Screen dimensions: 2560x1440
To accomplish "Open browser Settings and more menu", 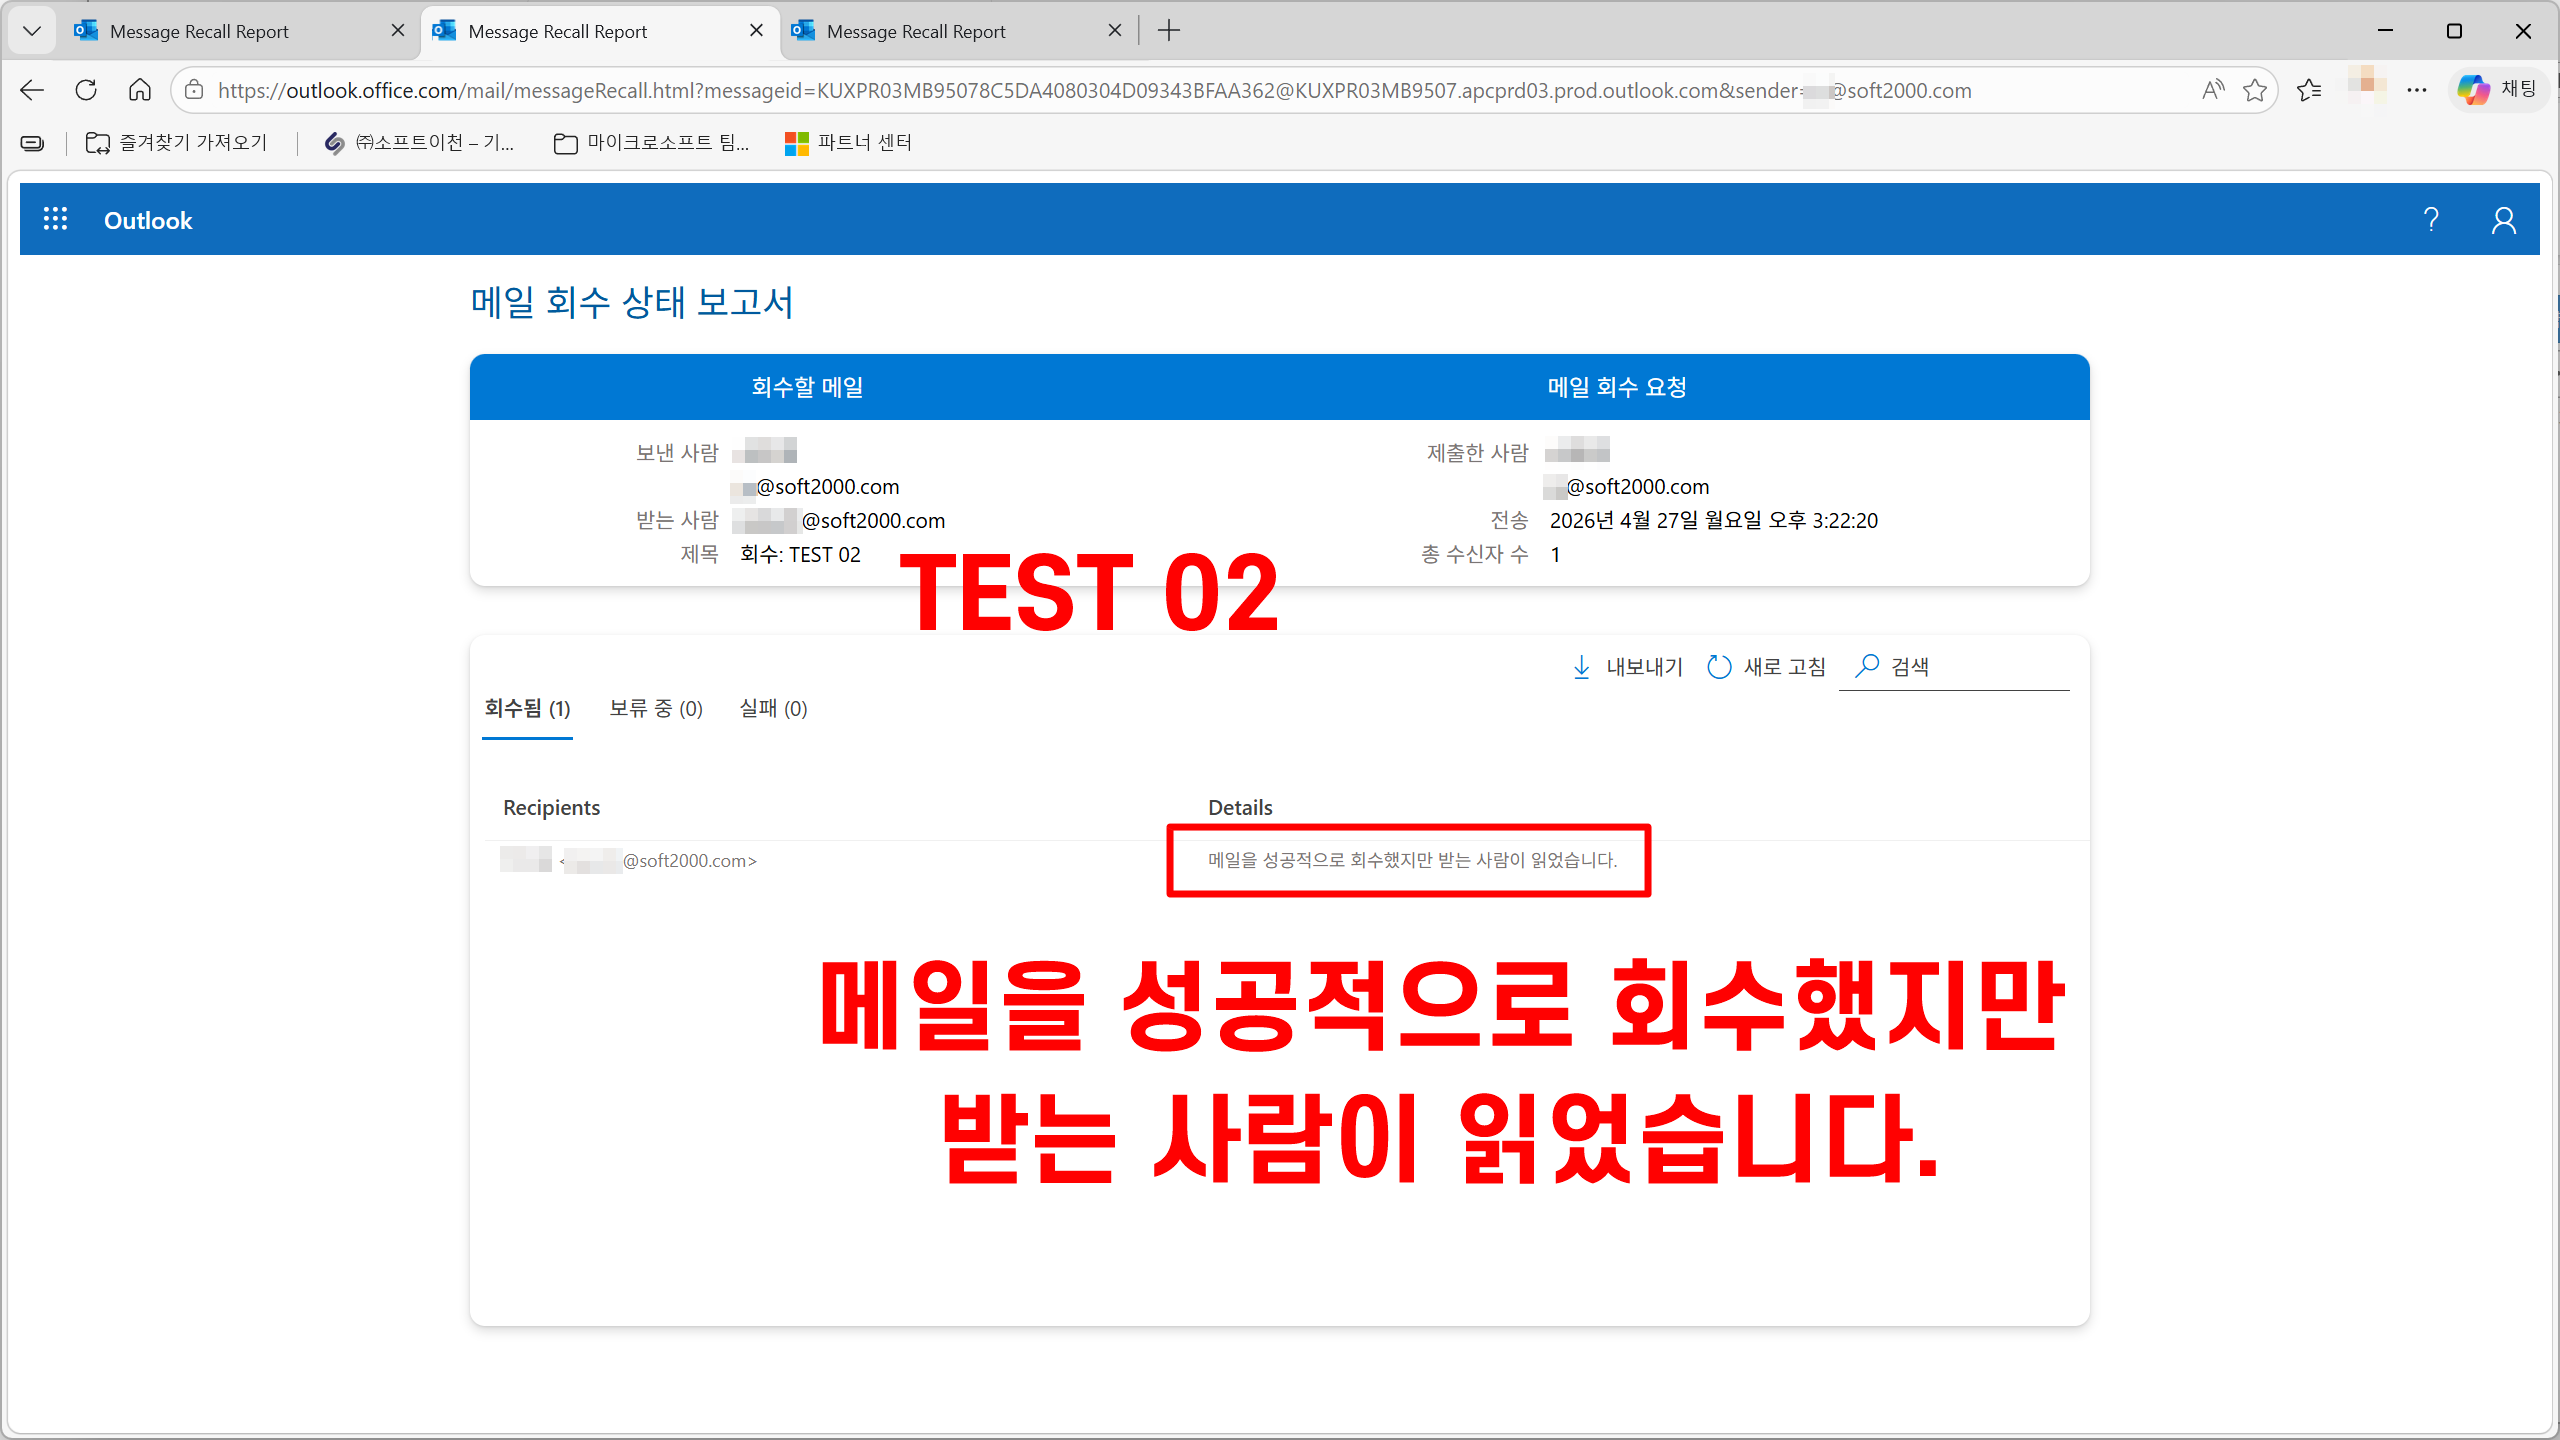I will [x=2417, y=90].
